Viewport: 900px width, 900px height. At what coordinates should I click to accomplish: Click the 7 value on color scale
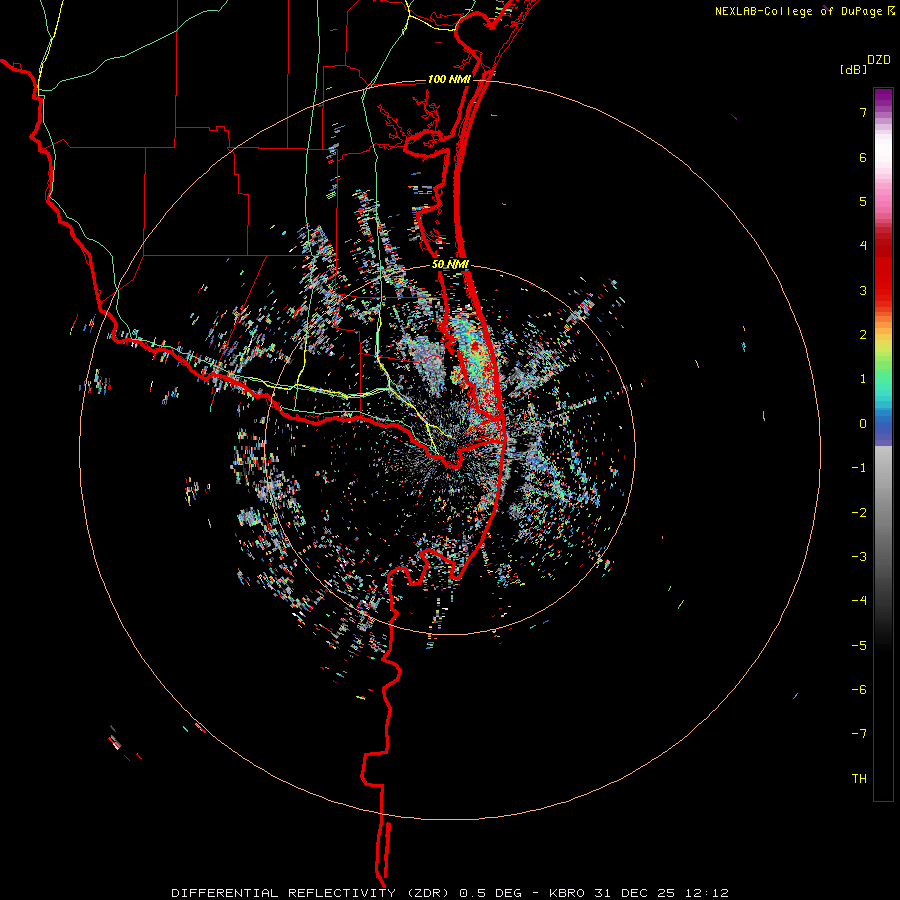[862, 112]
